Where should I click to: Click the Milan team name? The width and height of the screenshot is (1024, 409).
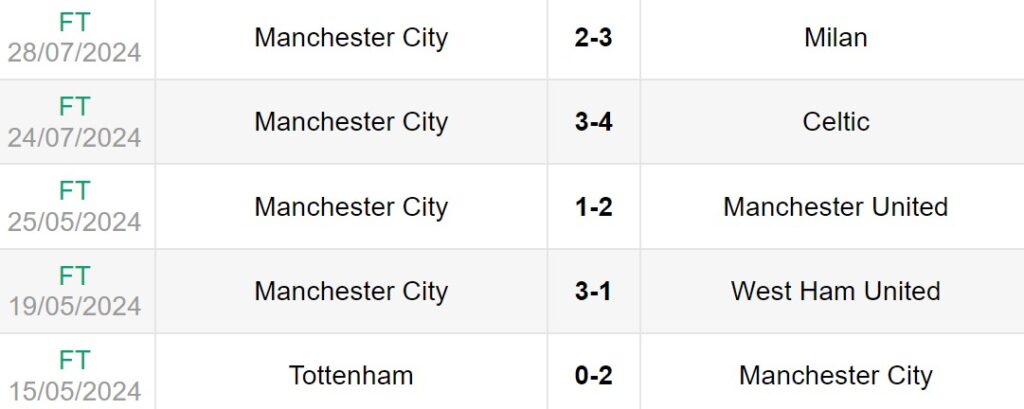pos(835,38)
